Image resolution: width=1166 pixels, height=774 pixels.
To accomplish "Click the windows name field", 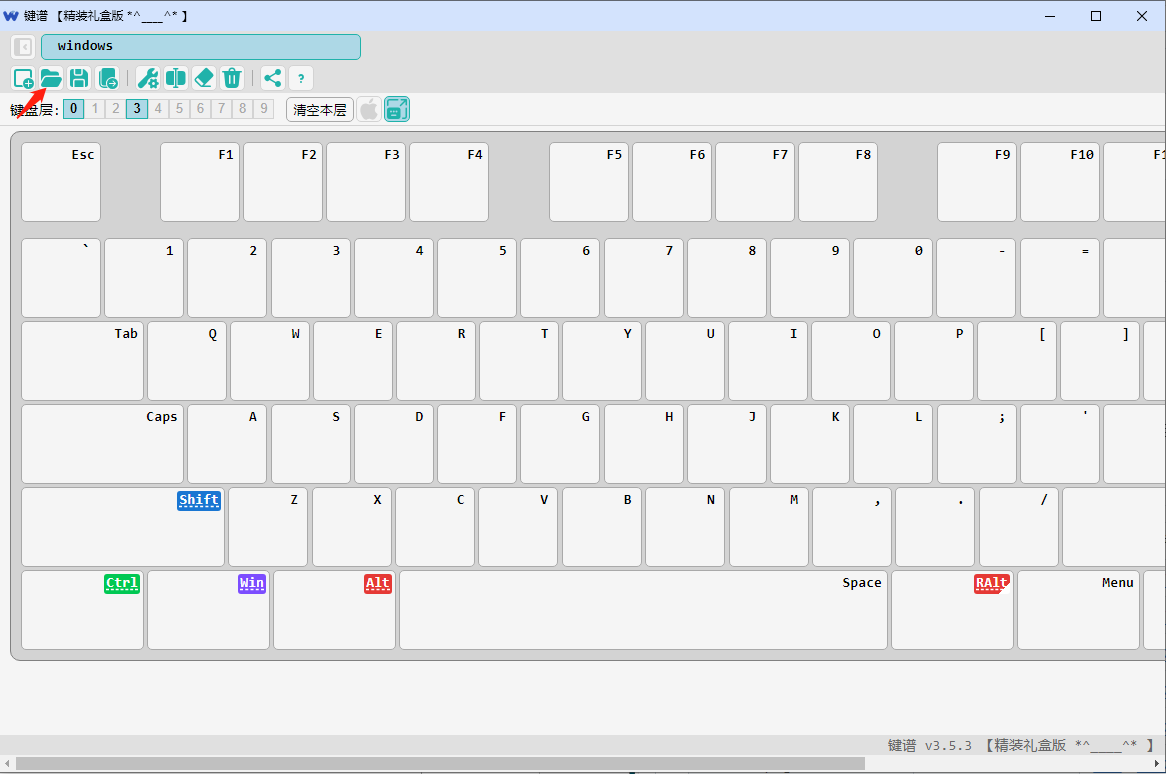I will 201,47.
